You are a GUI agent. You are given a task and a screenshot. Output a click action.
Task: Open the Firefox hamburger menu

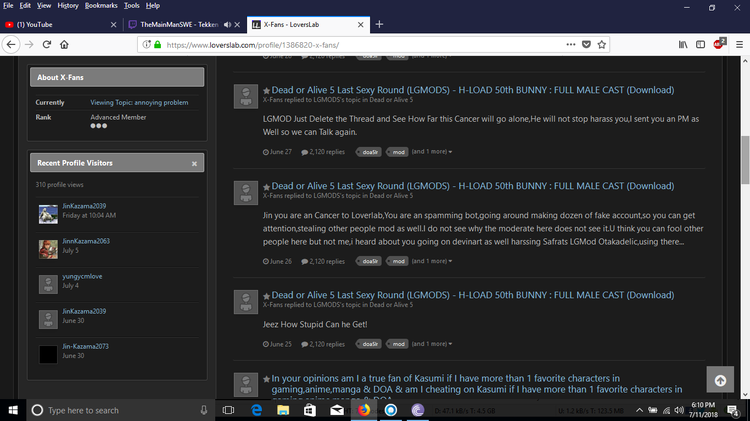[x=739, y=44]
